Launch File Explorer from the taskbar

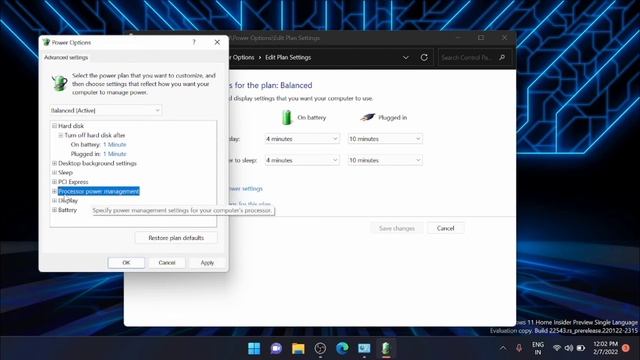pyautogui.click(x=298, y=348)
